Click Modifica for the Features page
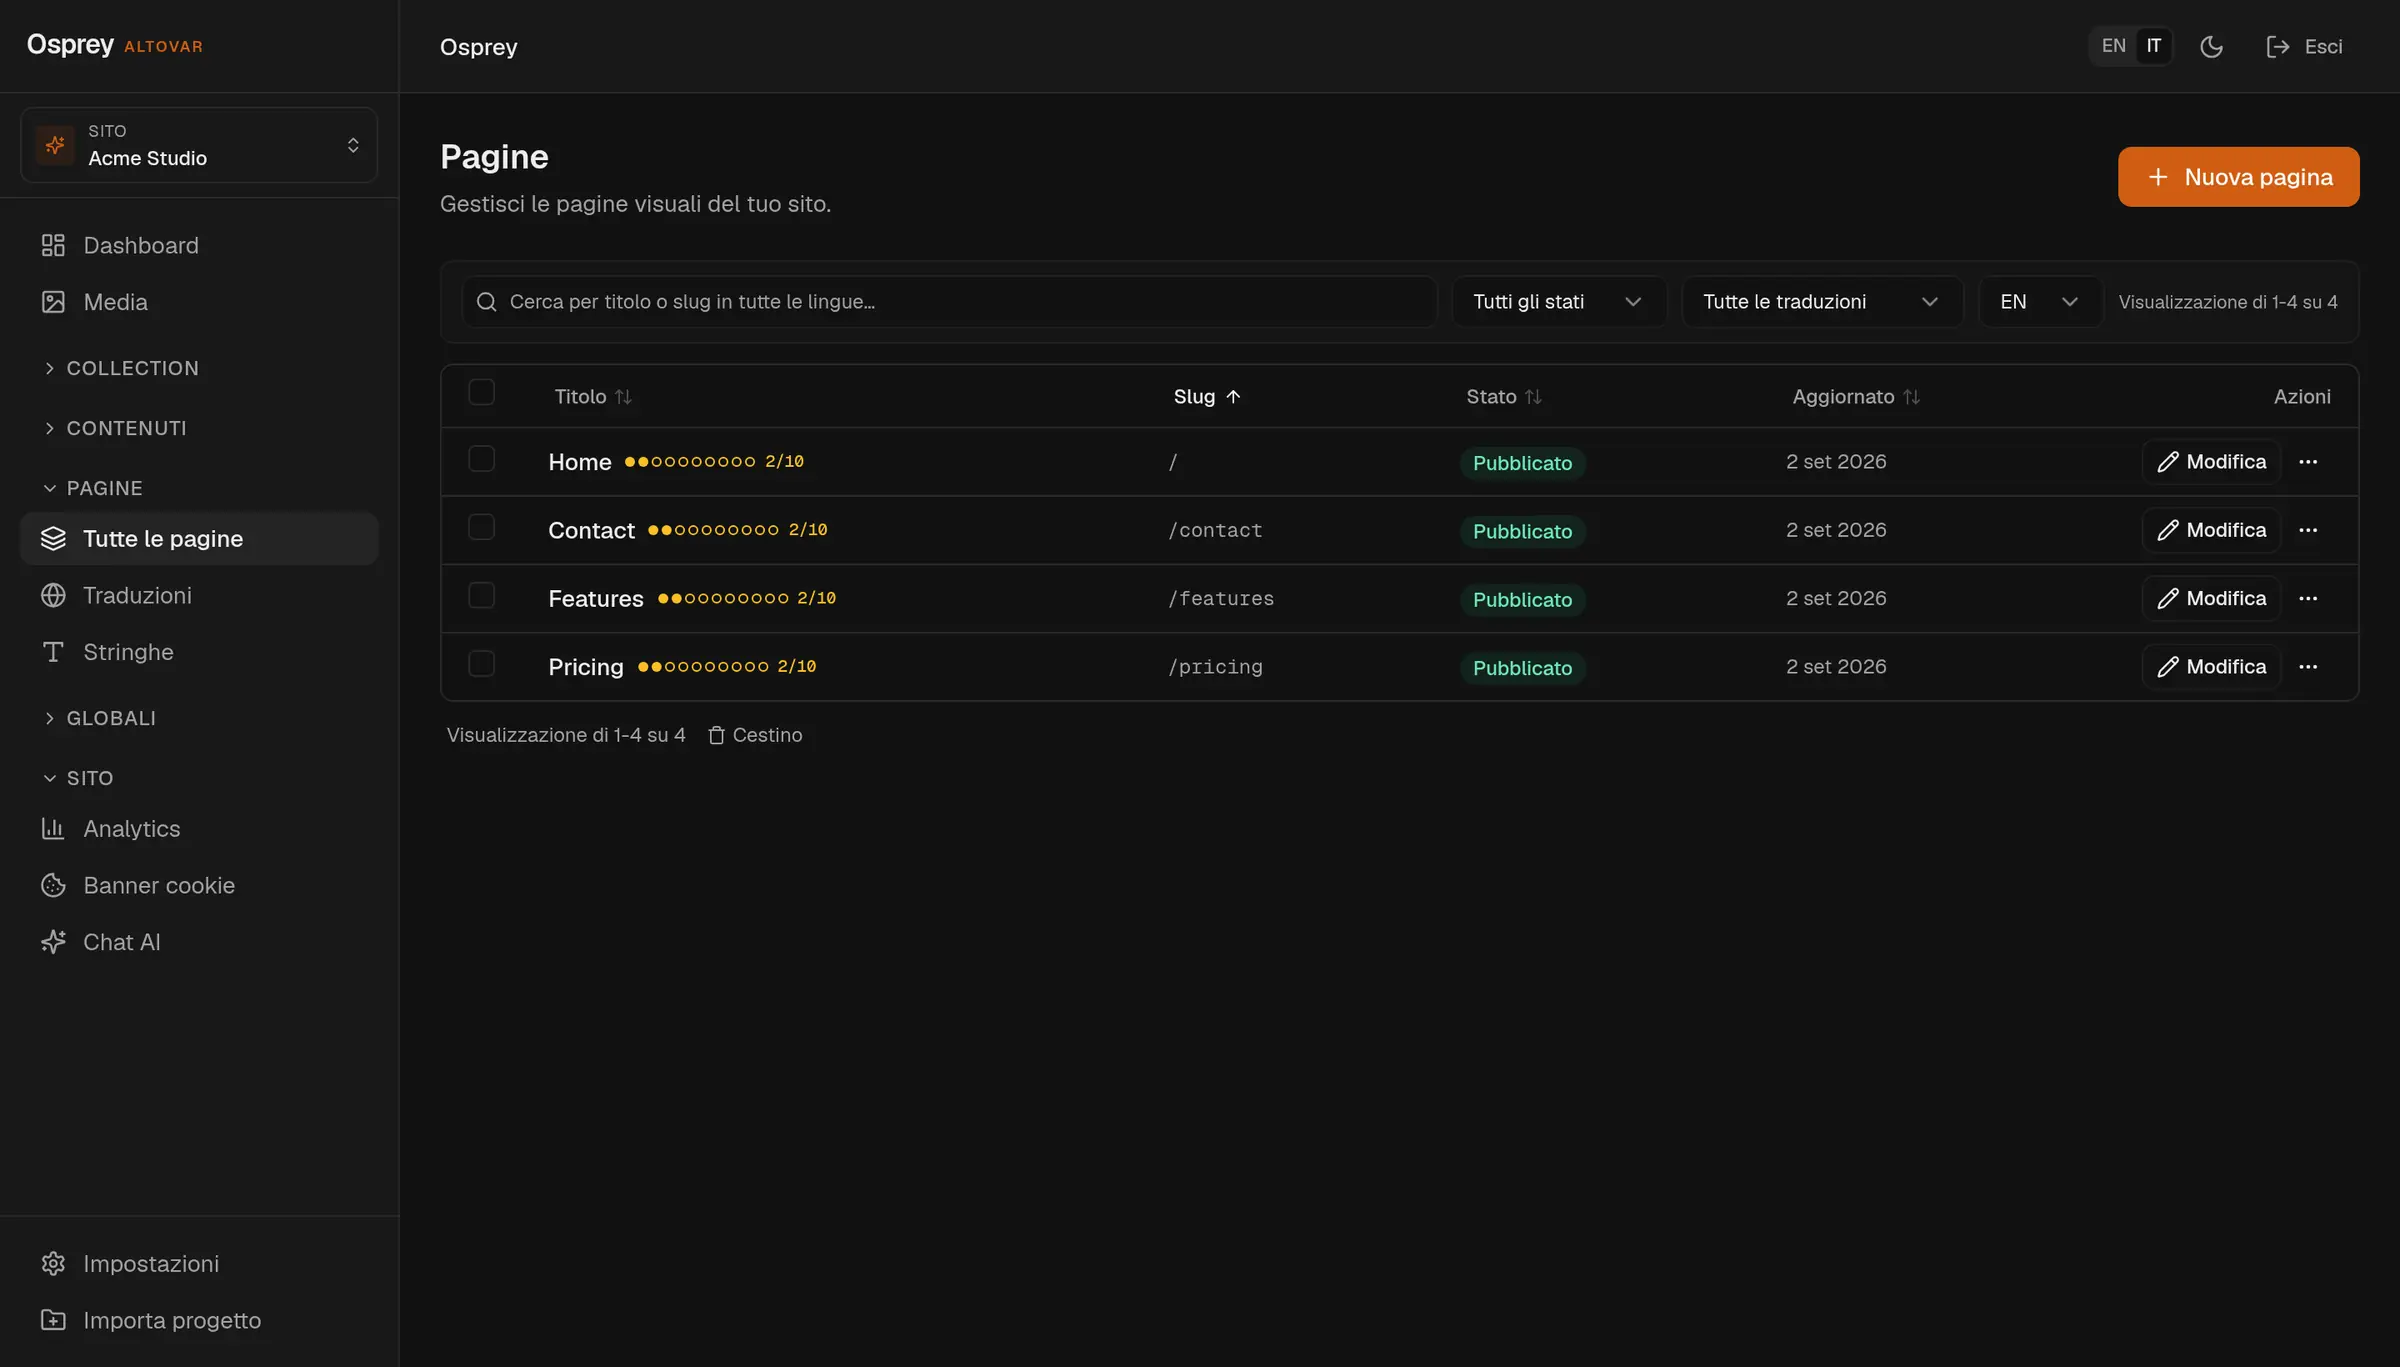Image resolution: width=2400 pixels, height=1367 pixels. pos(2211,598)
